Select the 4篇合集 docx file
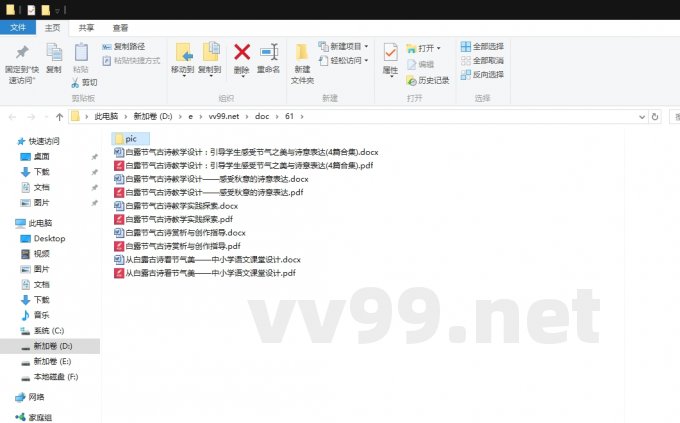This screenshot has width=680, height=423. (246, 152)
